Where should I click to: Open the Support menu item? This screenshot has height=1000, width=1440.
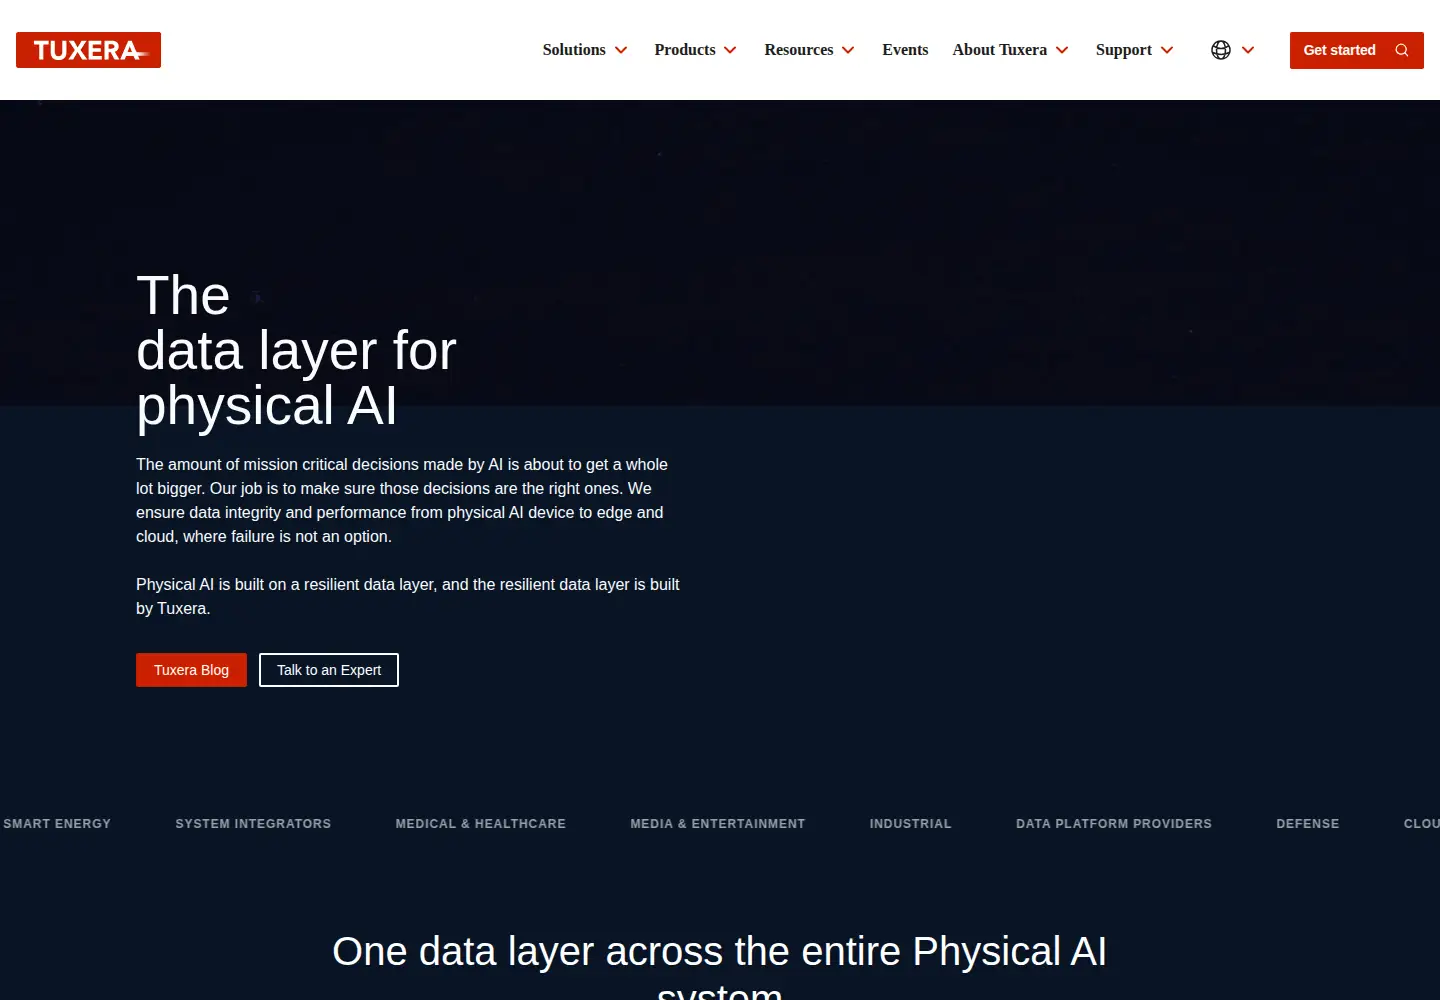click(1123, 50)
